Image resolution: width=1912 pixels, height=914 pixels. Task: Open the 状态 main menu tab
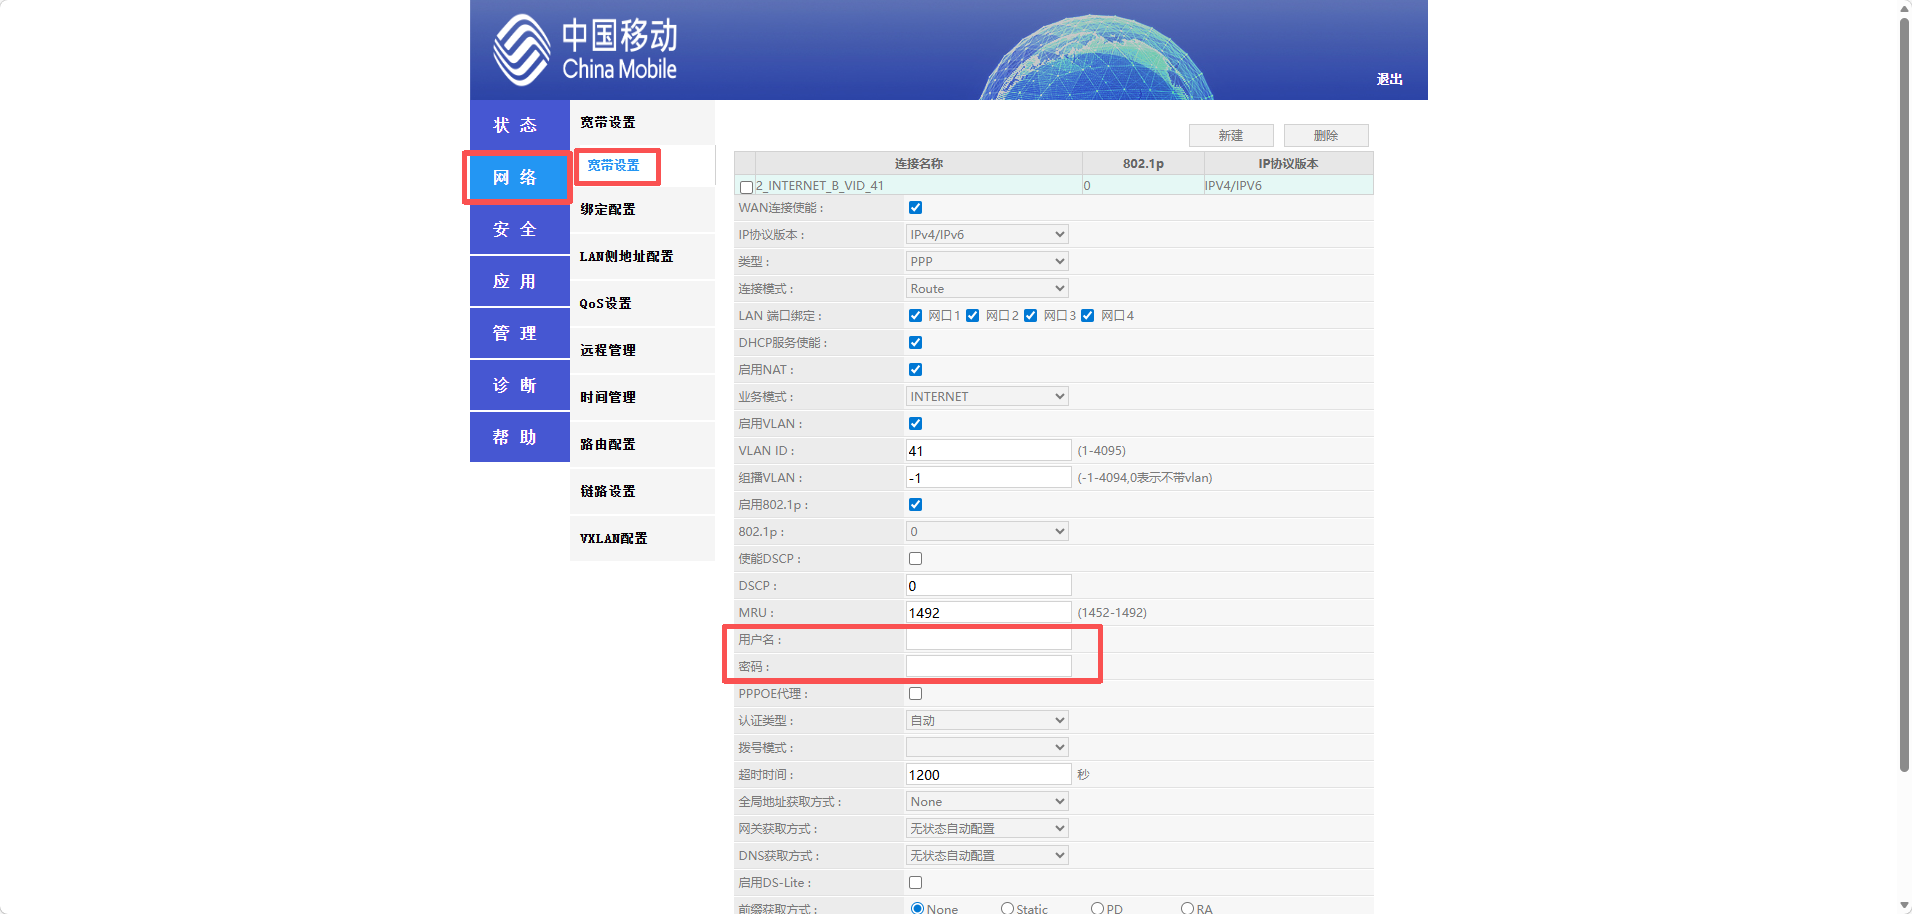coord(516,125)
